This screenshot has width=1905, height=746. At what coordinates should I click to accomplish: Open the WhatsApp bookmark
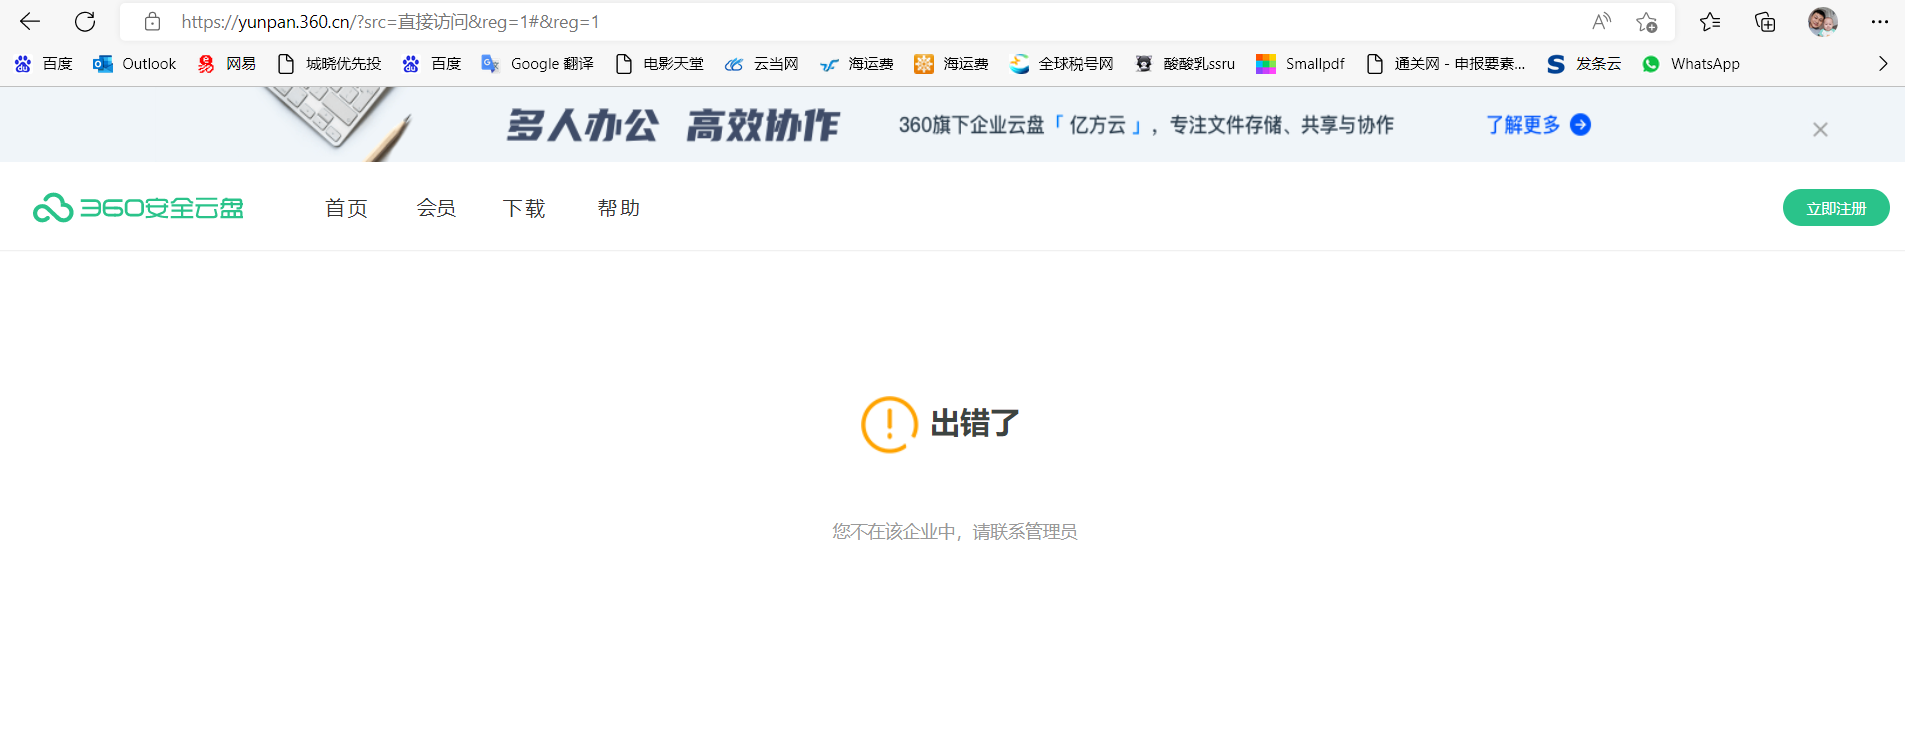(1690, 64)
